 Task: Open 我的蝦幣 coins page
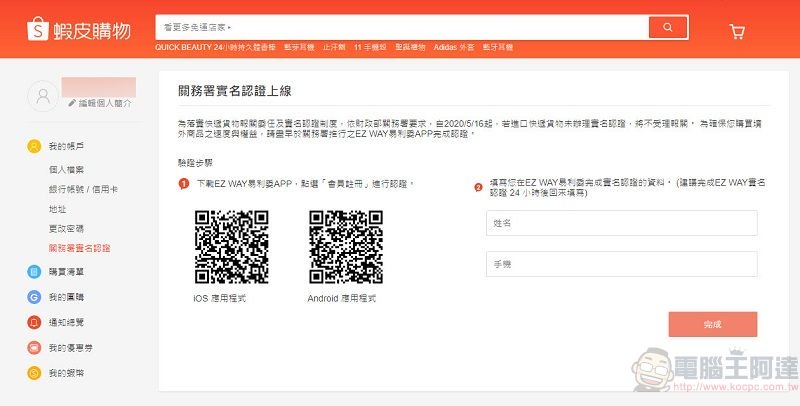(66, 373)
